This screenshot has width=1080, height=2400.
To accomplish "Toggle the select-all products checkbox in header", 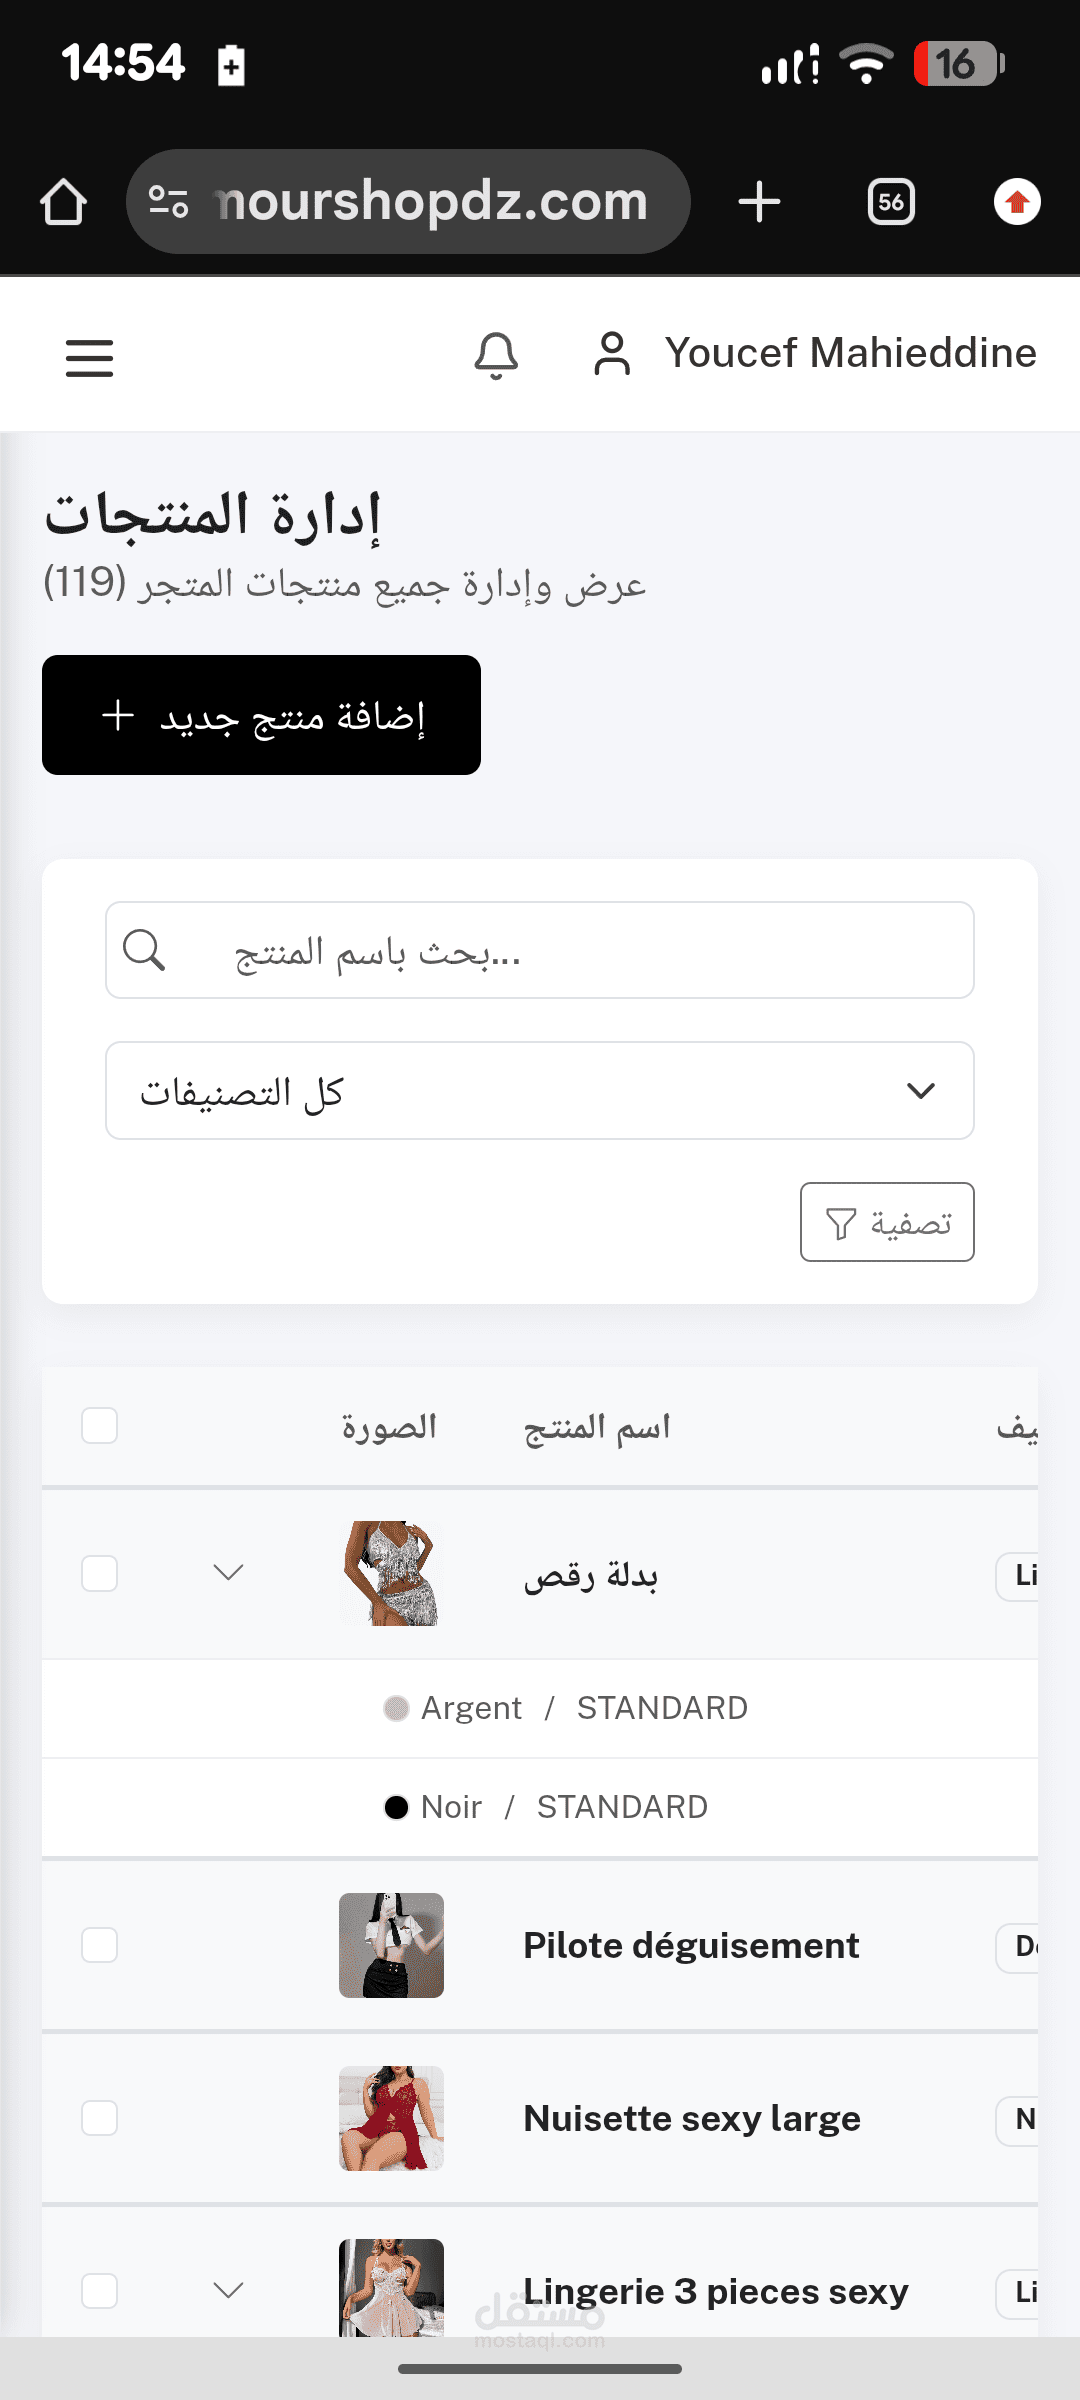I will point(99,1425).
